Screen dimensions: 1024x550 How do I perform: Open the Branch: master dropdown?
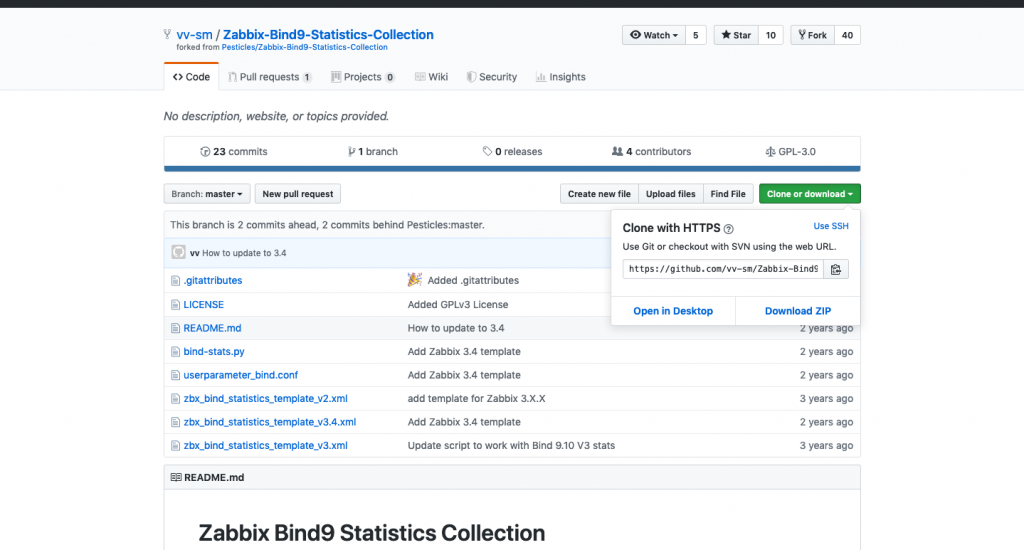[206, 194]
